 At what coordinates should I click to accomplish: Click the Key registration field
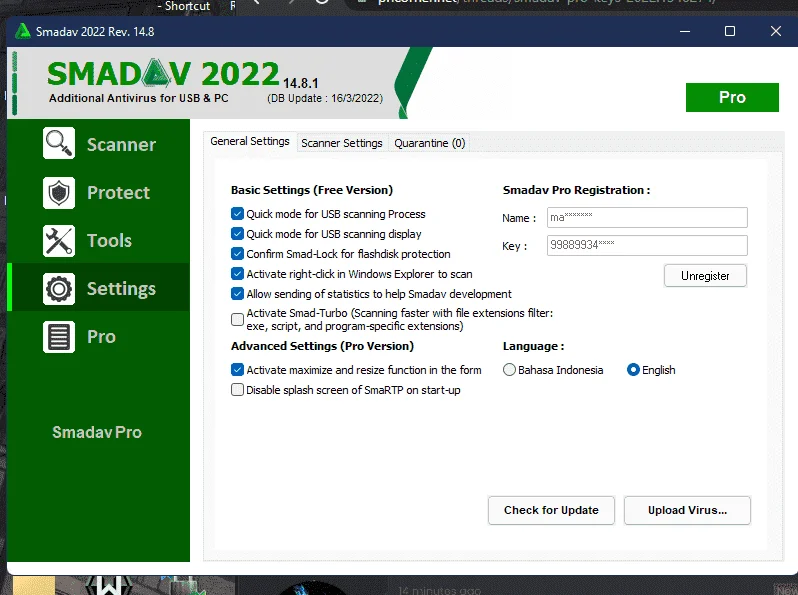tap(647, 245)
